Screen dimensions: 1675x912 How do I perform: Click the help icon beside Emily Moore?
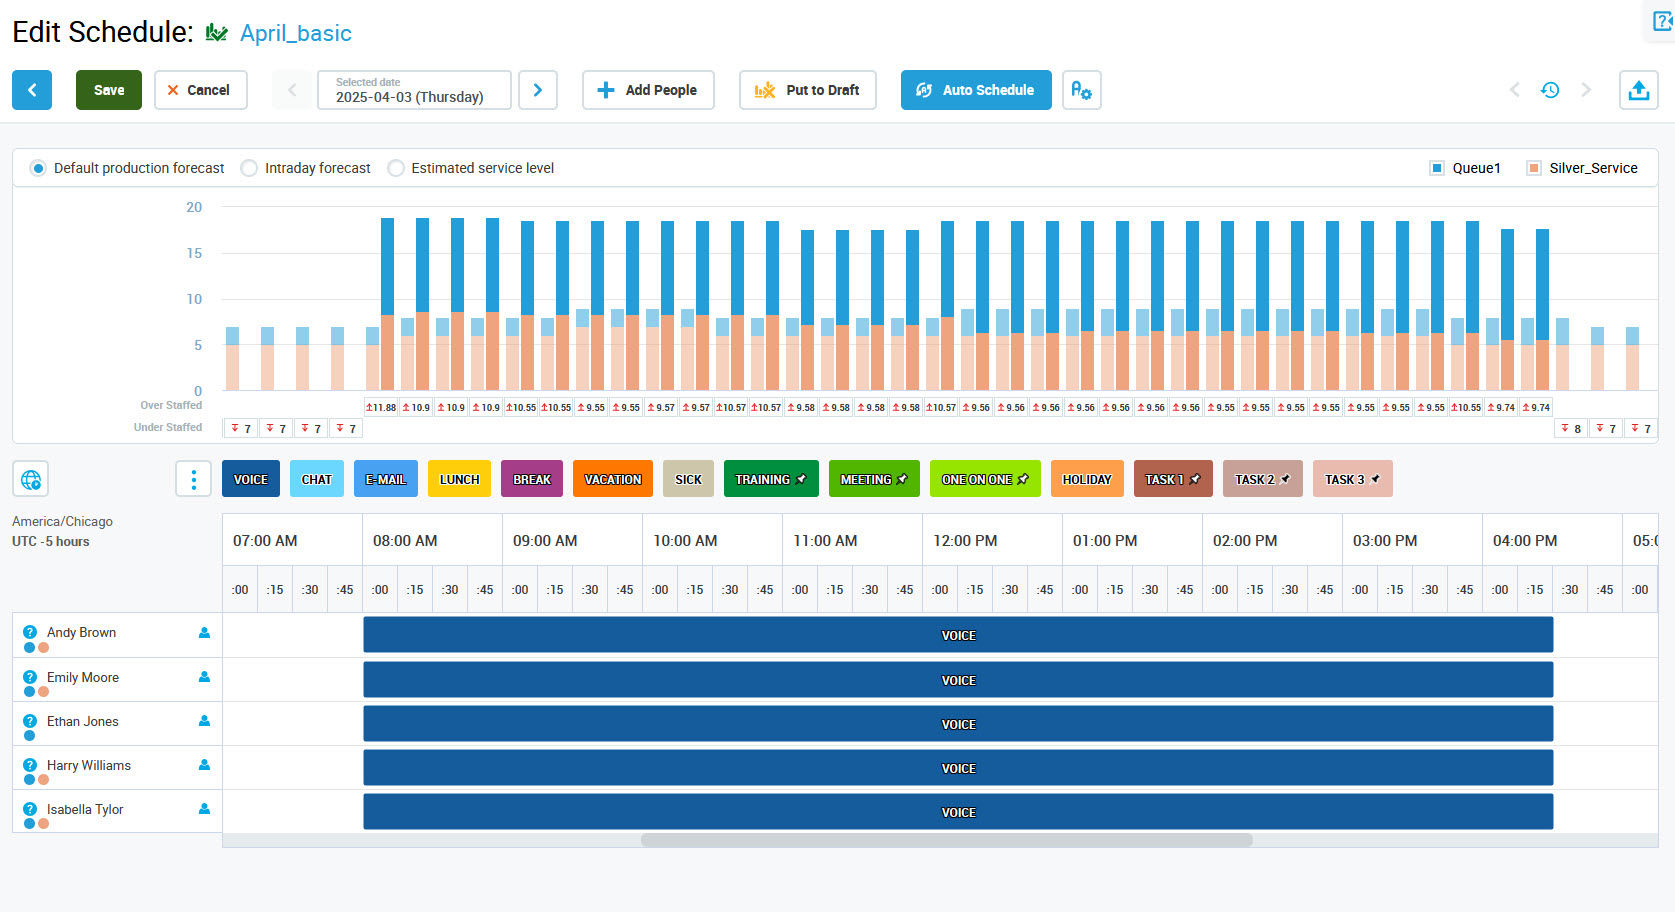[x=30, y=677]
